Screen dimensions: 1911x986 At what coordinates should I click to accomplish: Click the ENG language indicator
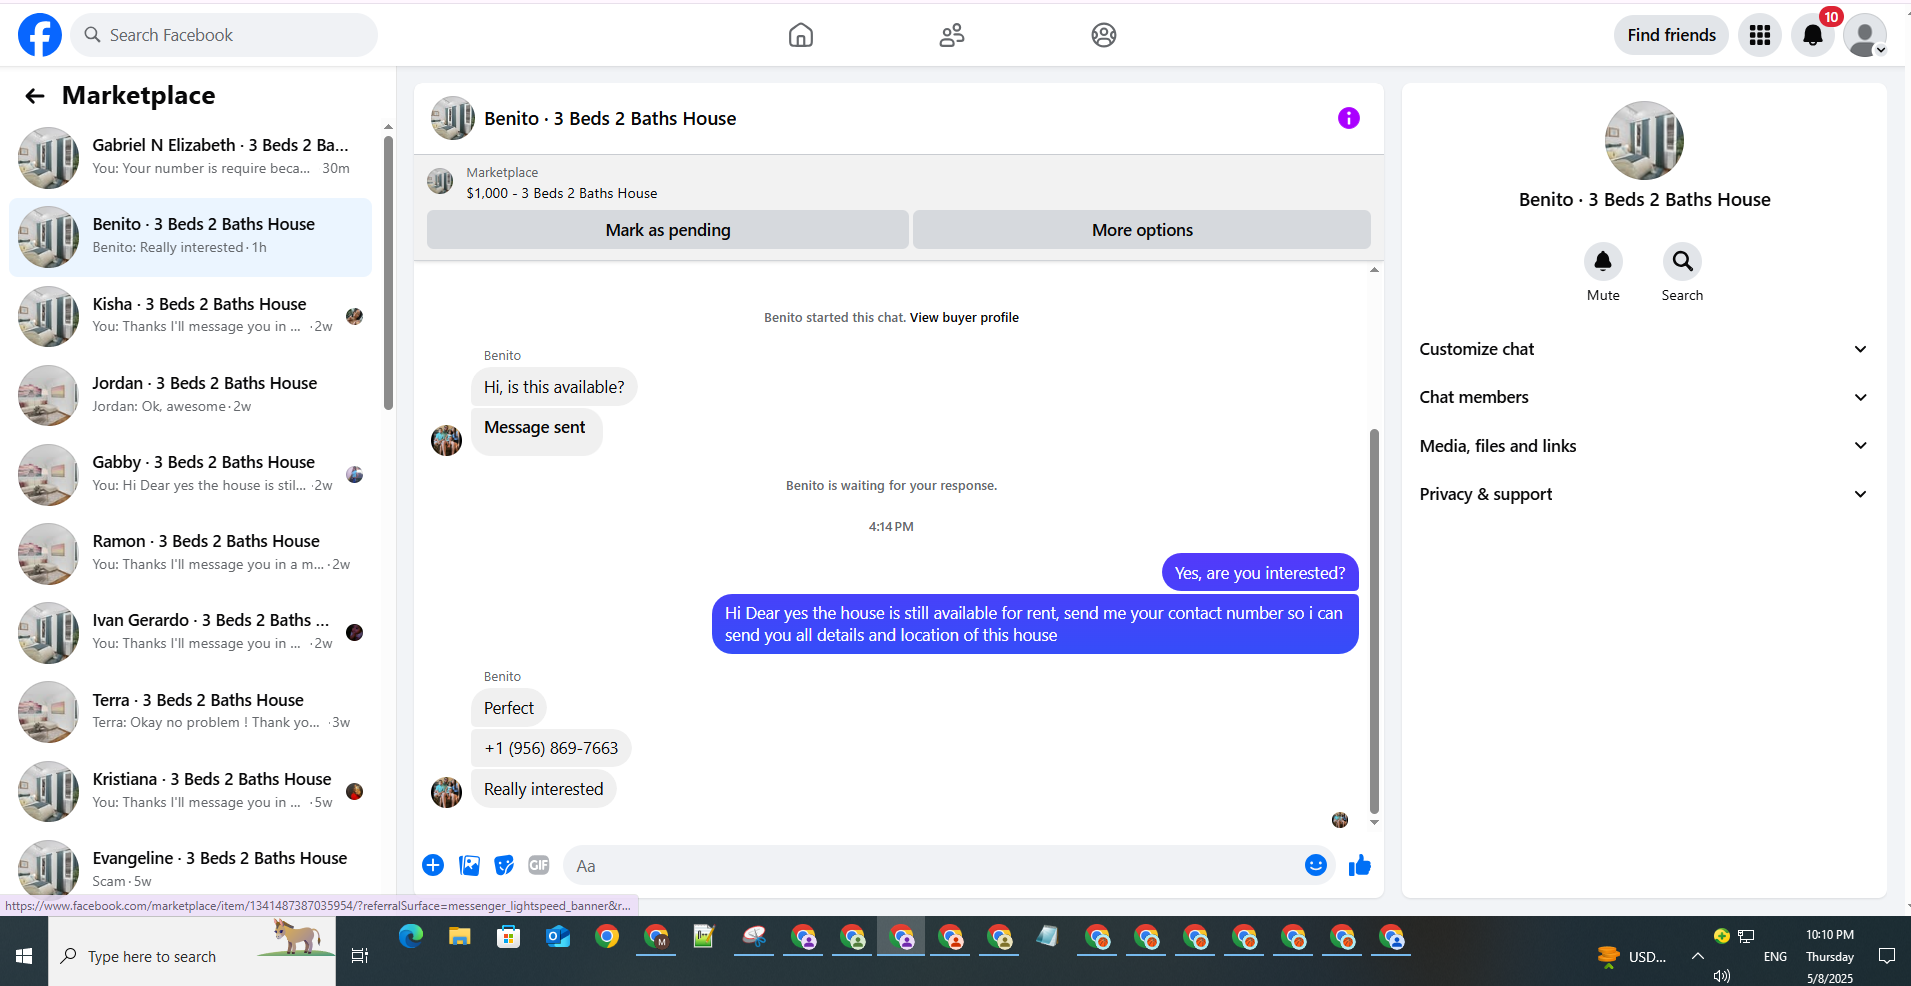click(x=1775, y=957)
